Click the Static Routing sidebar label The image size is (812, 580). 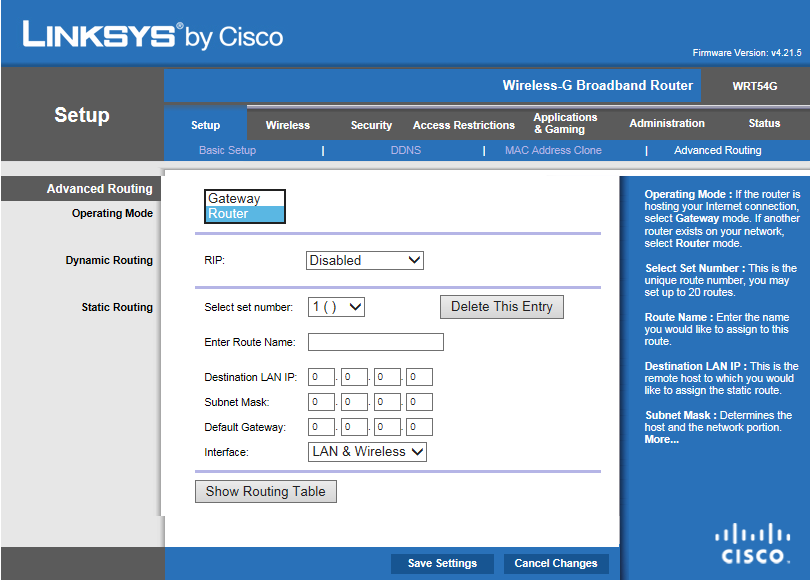[x=117, y=307]
